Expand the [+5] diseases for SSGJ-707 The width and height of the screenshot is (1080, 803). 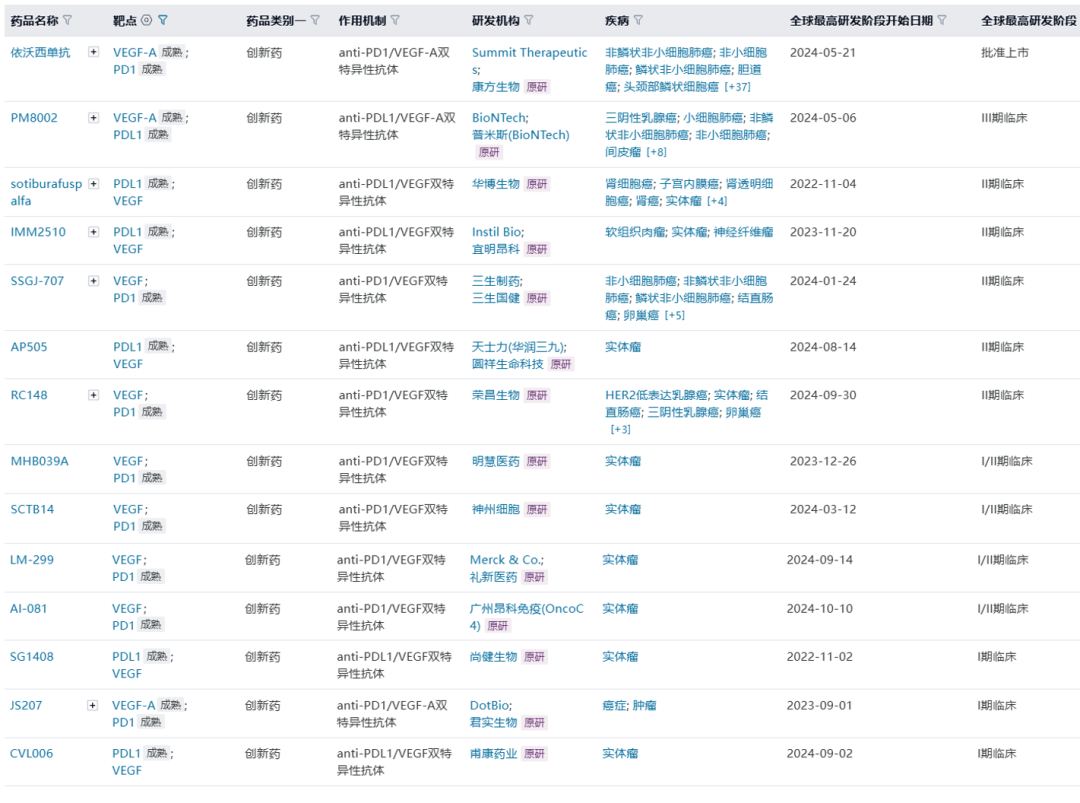tap(674, 315)
